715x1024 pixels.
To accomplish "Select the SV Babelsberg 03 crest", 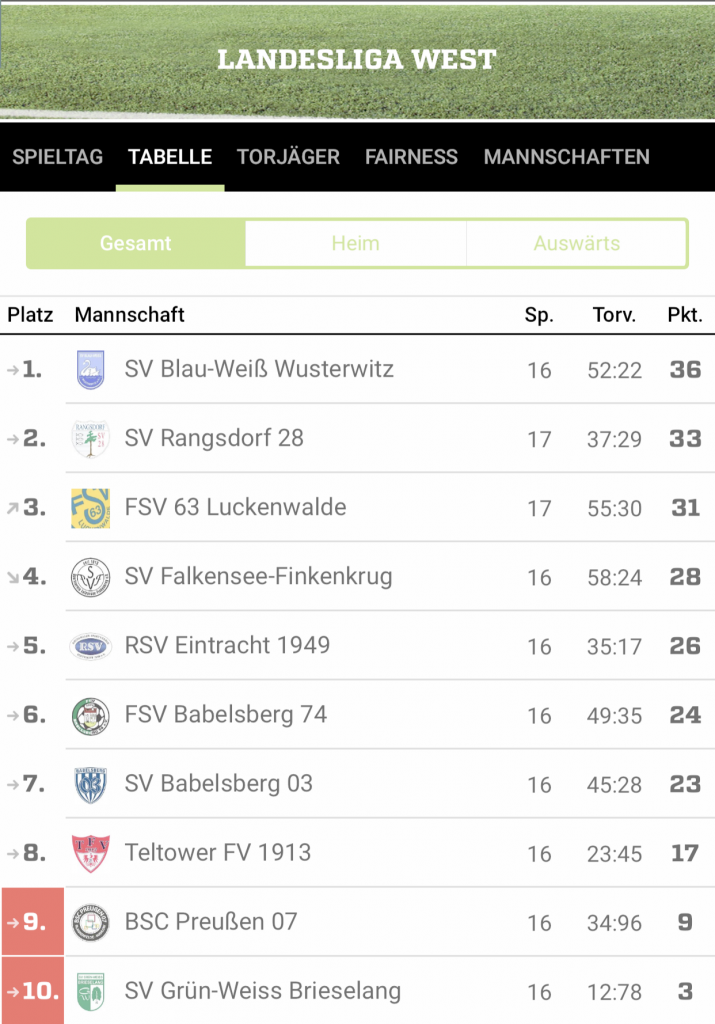I will click(90, 784).
